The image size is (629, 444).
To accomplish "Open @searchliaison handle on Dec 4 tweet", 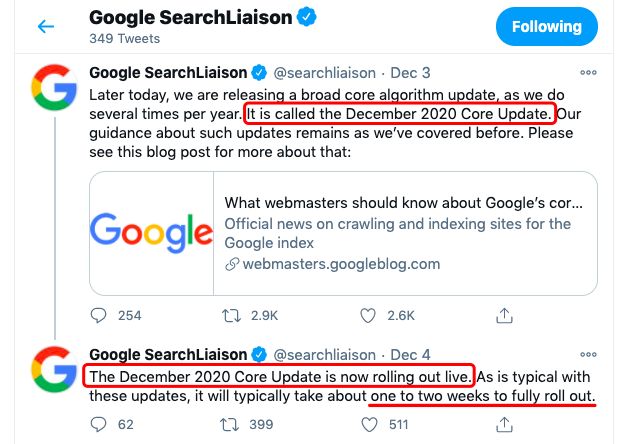I will pyautogui.click(x=325, y=355).
